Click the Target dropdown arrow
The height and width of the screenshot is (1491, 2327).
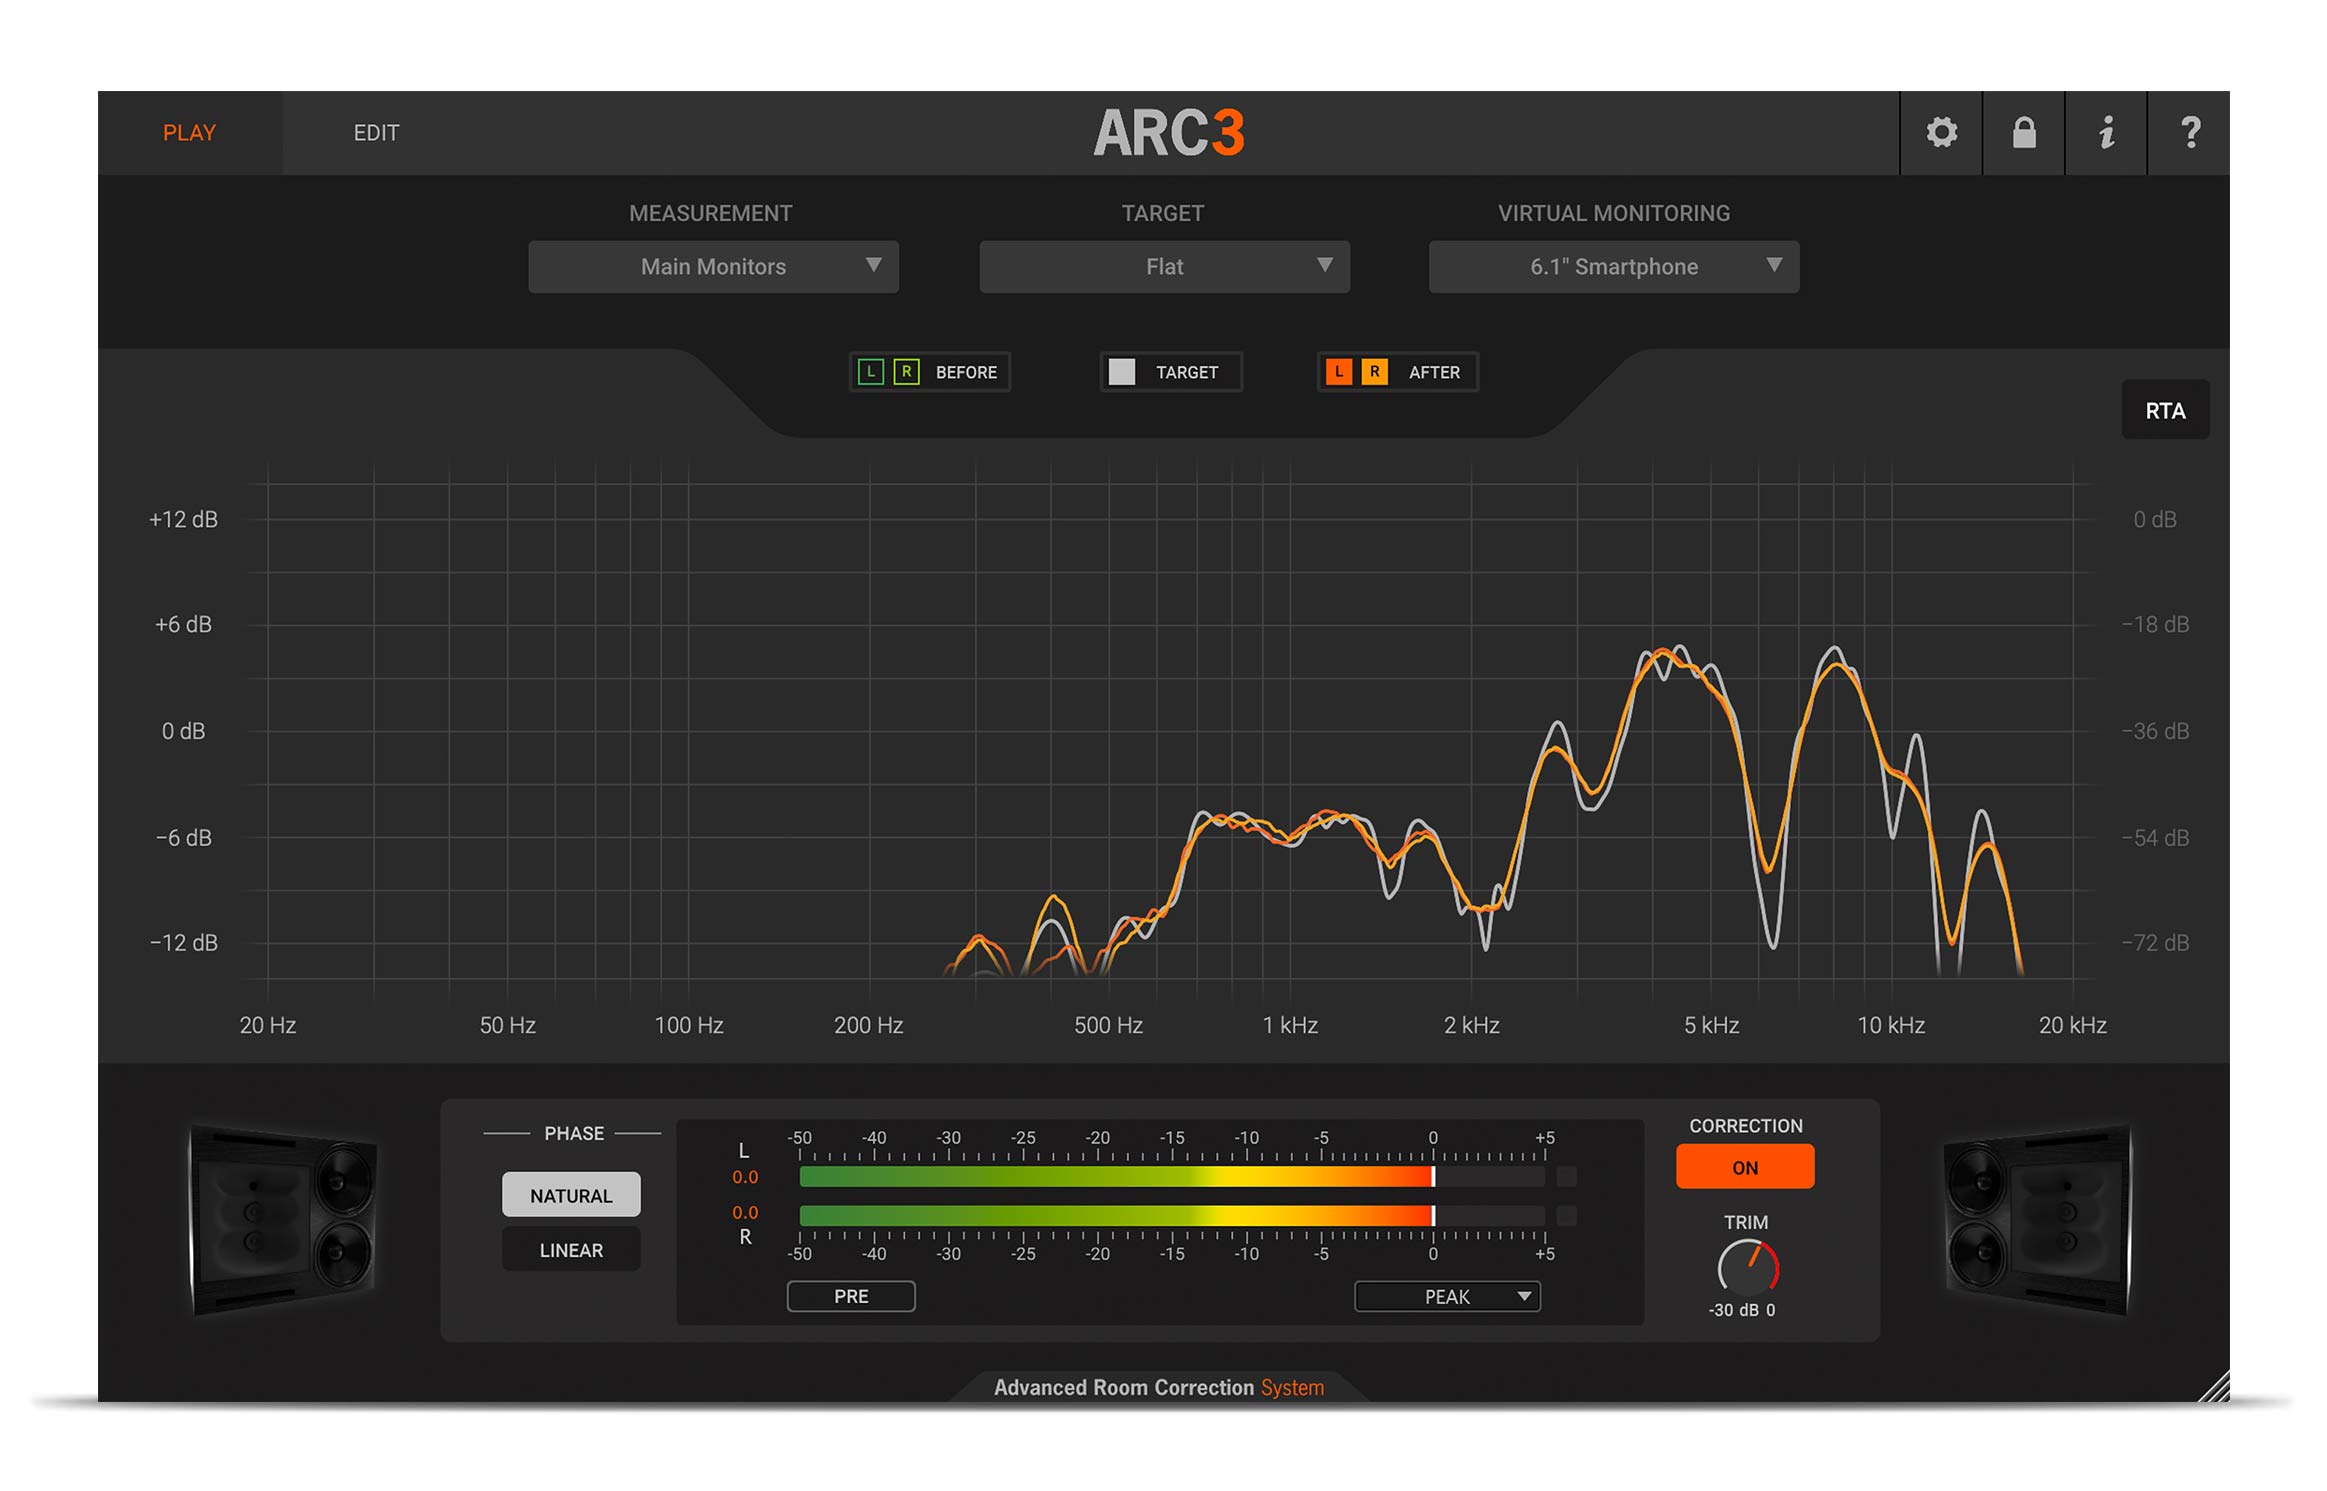[x=1324, y=265]
